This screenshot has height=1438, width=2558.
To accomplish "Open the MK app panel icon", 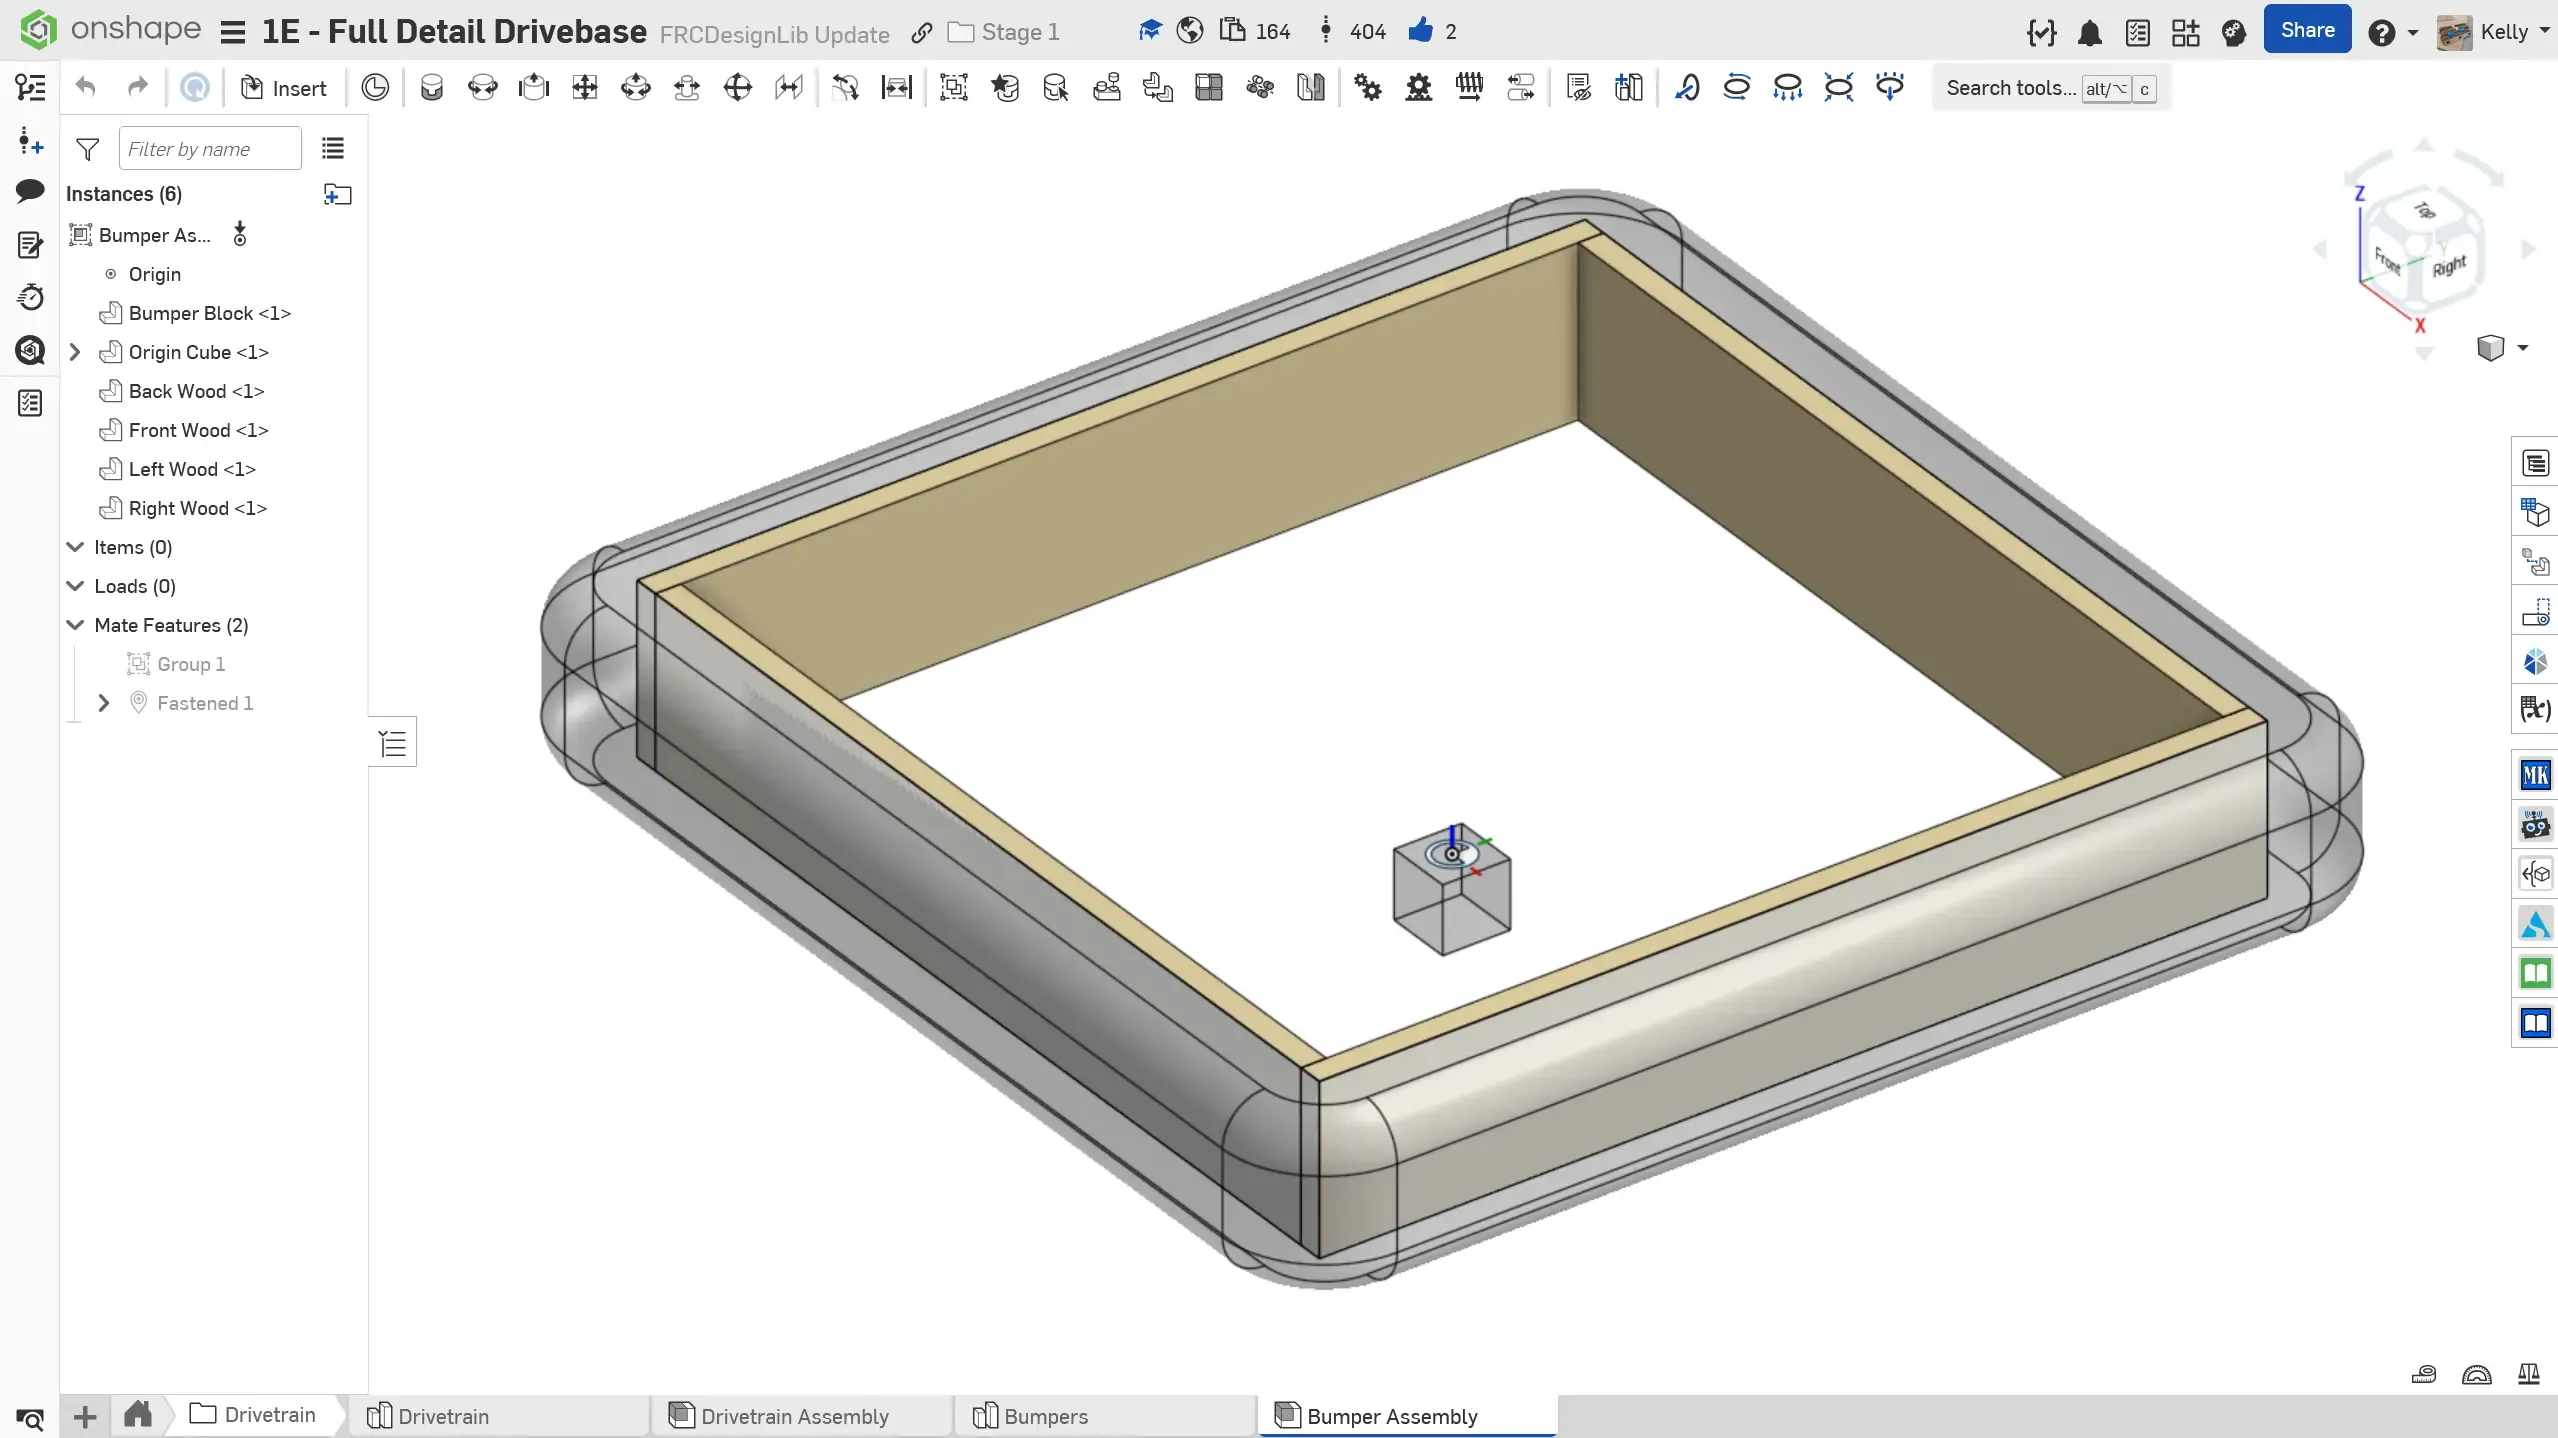I will click(x=2535, y=775).
